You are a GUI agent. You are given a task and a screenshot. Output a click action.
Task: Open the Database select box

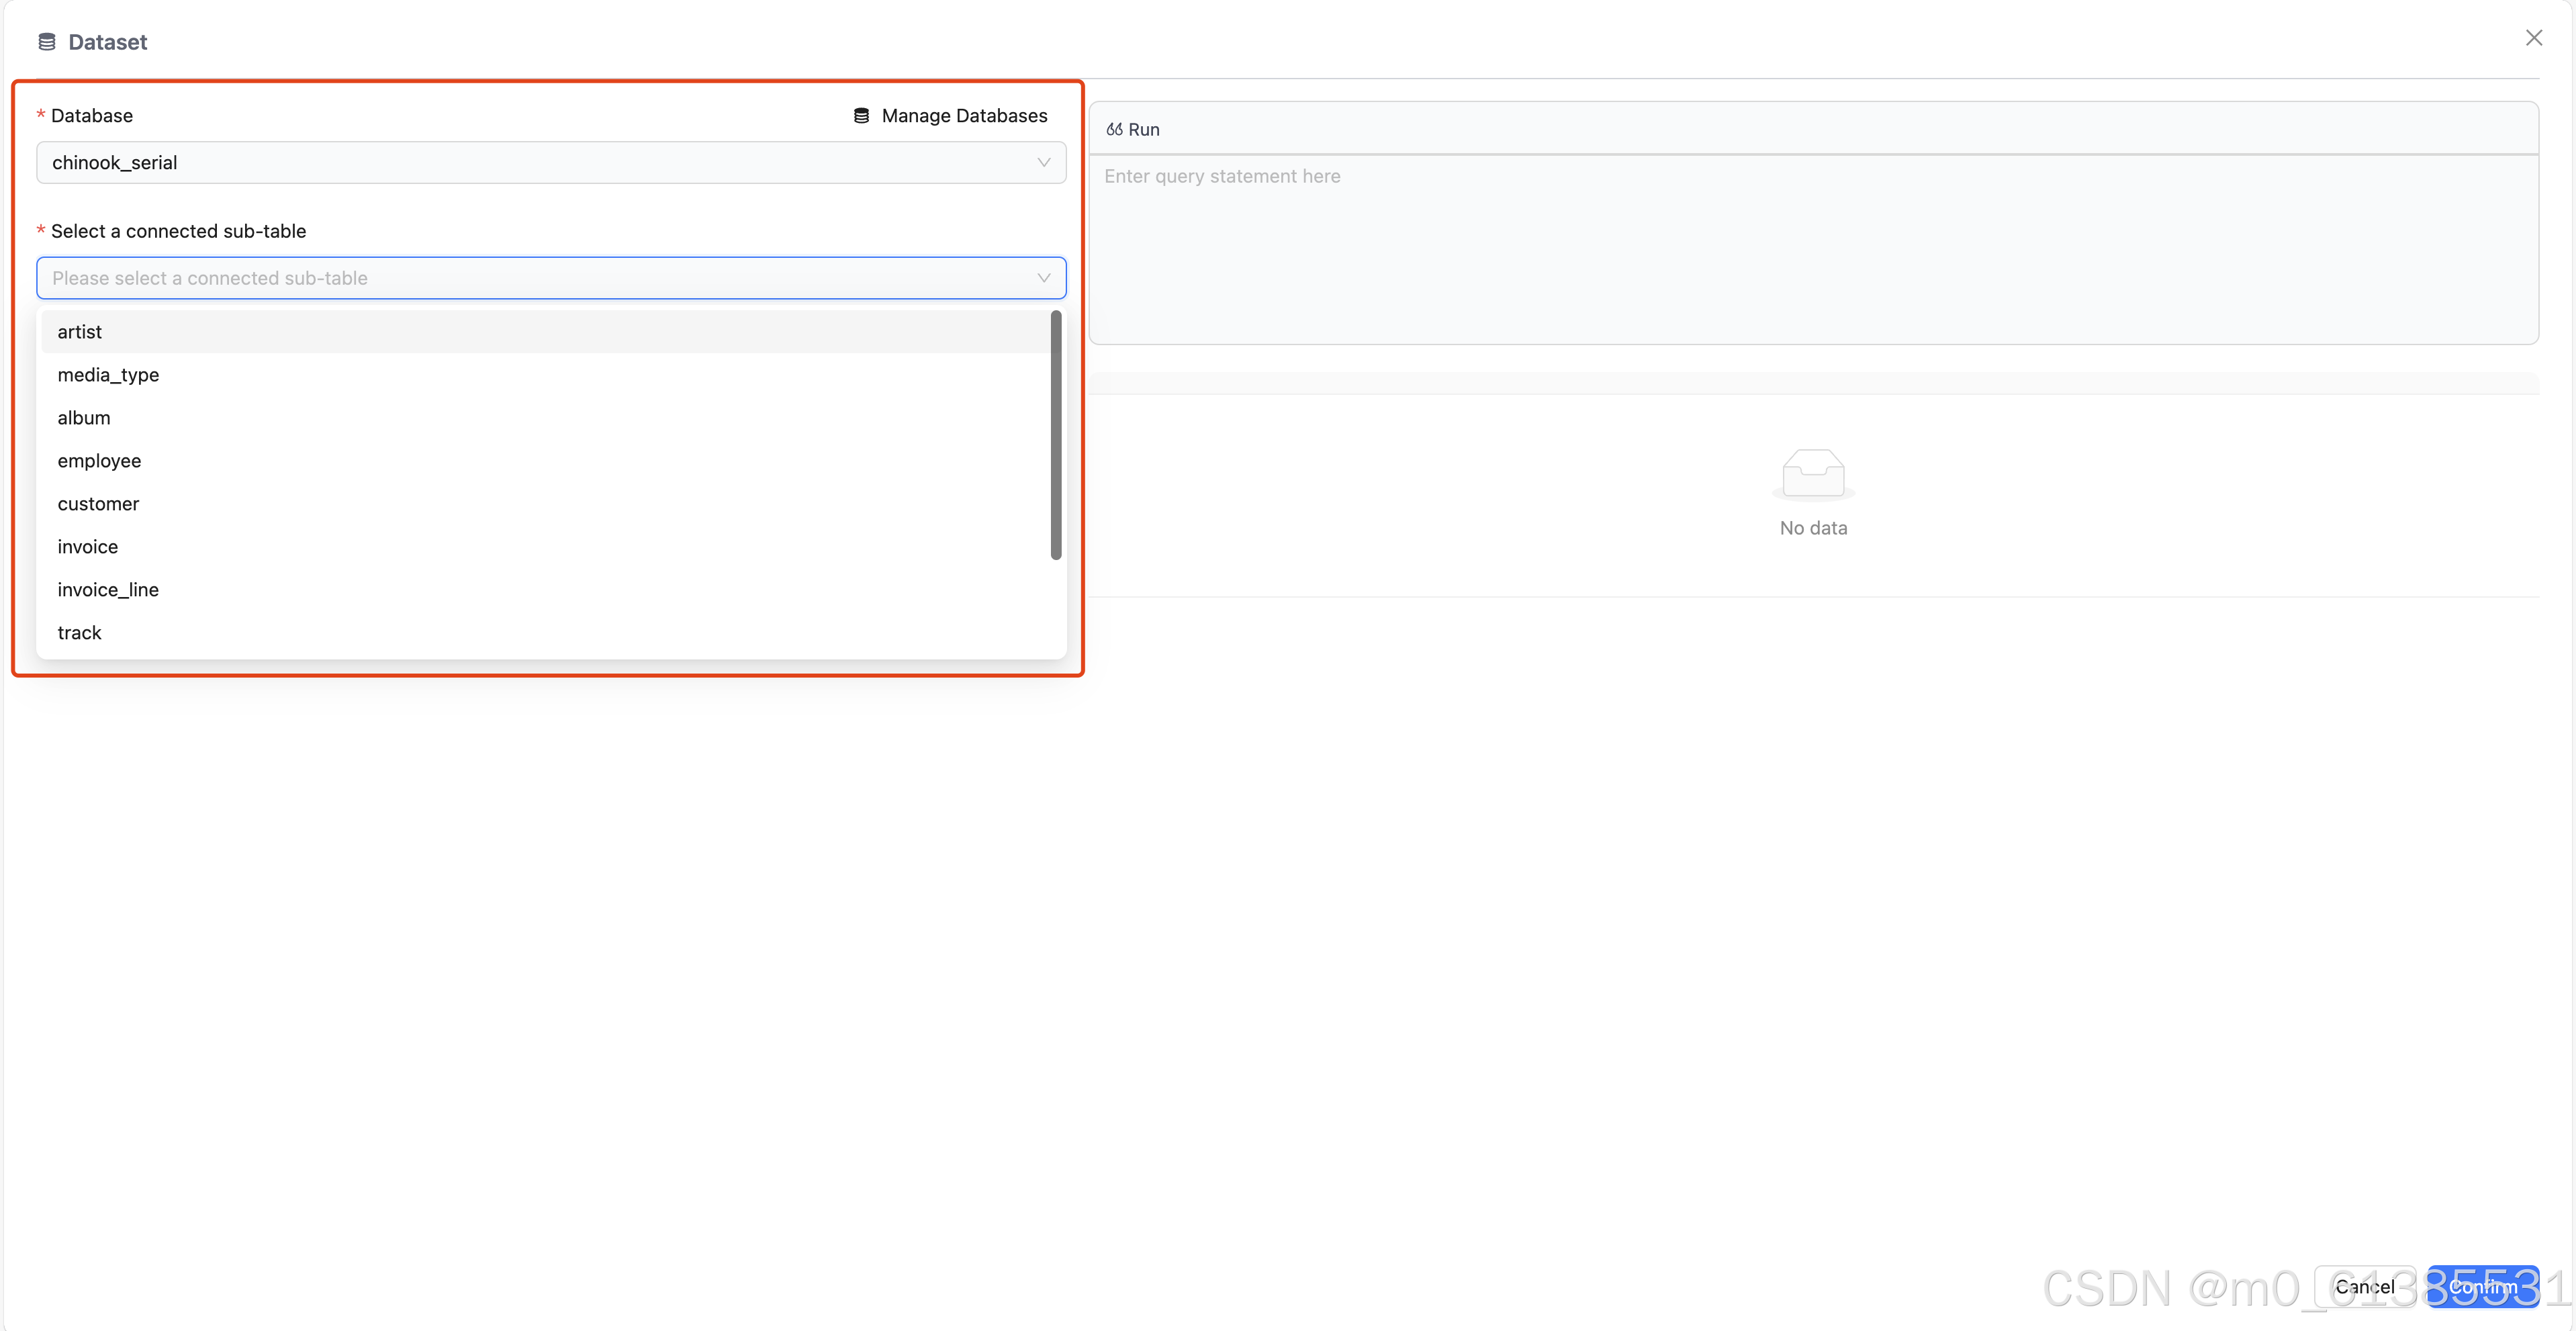550,163
